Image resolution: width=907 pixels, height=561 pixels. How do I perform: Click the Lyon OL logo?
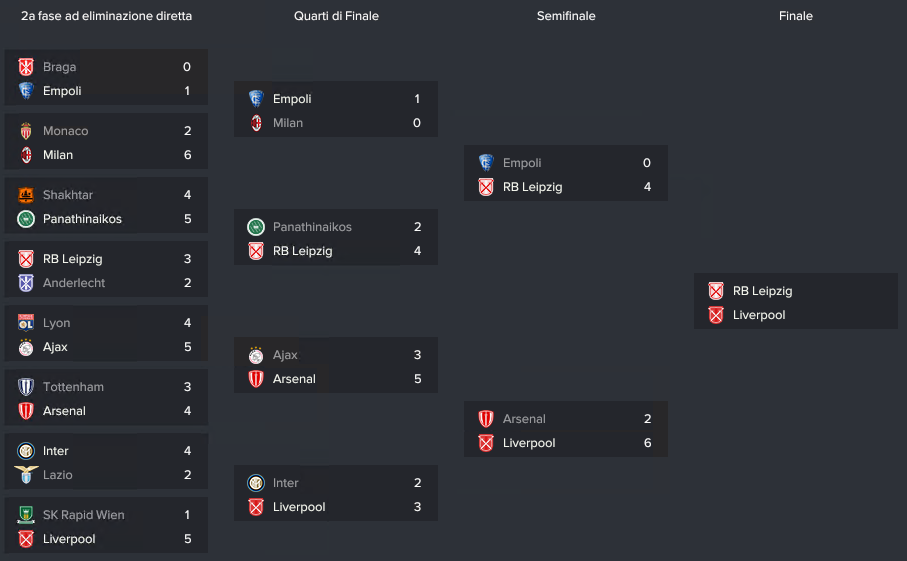26,323
